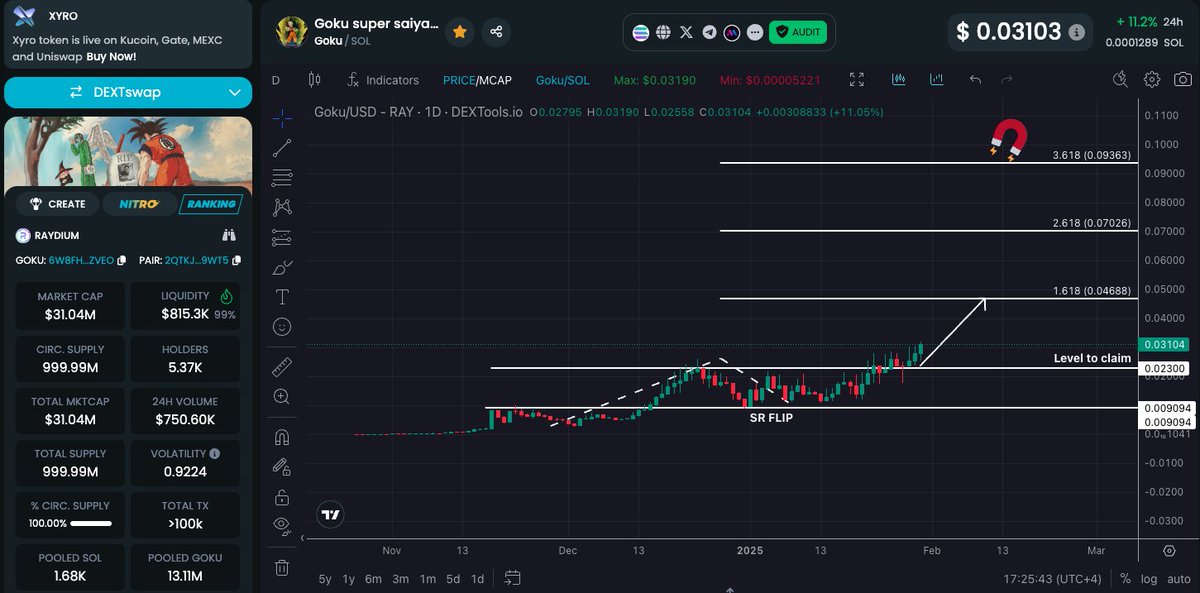1200x593 pixels.
Task: Switch the chart to MCAP view
Action: pyautogui.click(x=494, y=80)
